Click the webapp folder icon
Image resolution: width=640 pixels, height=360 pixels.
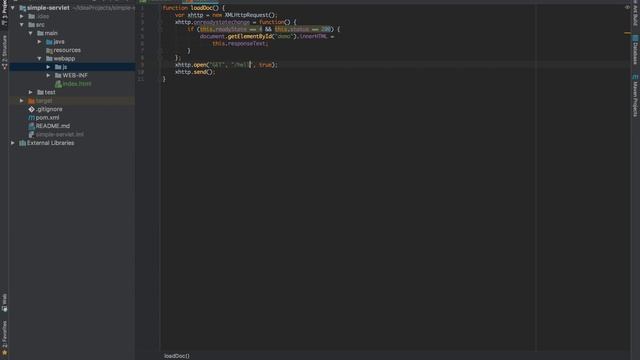[x=49, y=58]
